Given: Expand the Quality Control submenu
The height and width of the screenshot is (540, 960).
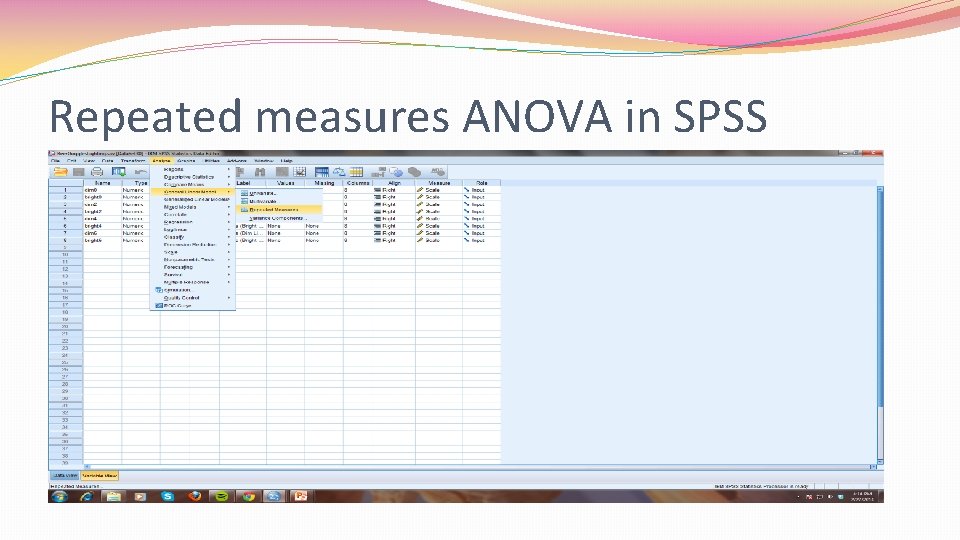Looking at the screenshot, I should point(192,298).
